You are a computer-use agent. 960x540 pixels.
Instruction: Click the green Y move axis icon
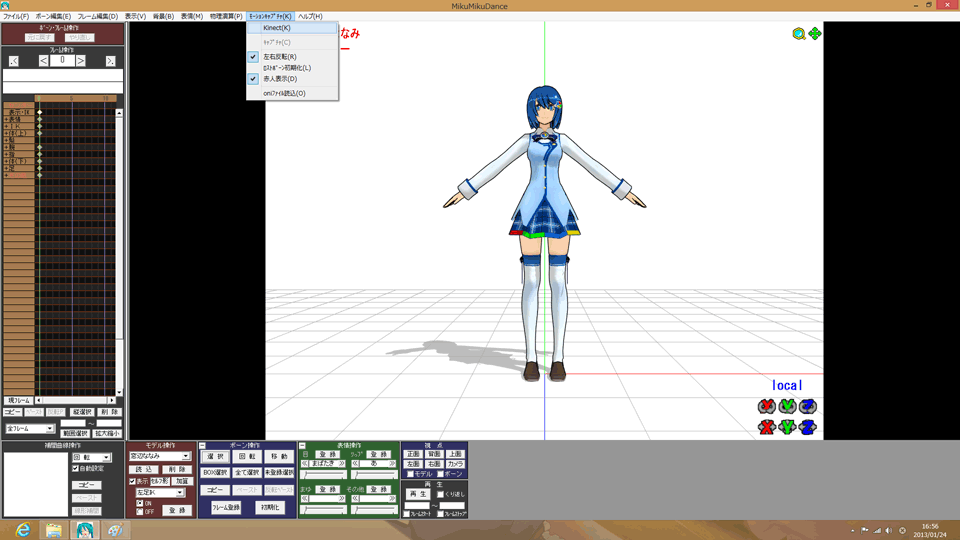tap(787, 427)
